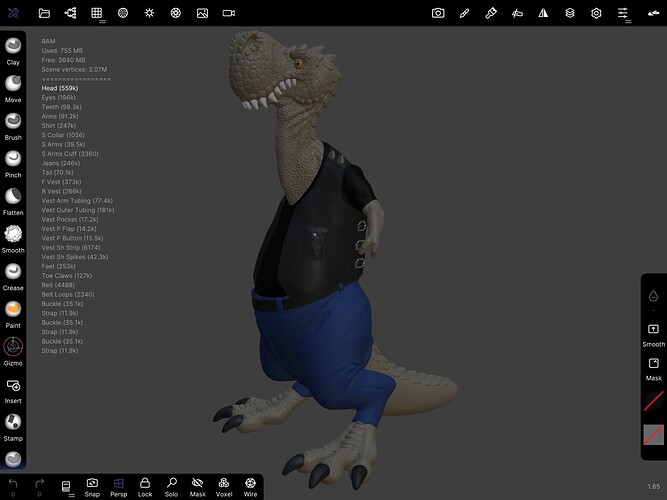667x500 pixels.
Task: Open the Settings gear menu
Action: coord(596,13)
